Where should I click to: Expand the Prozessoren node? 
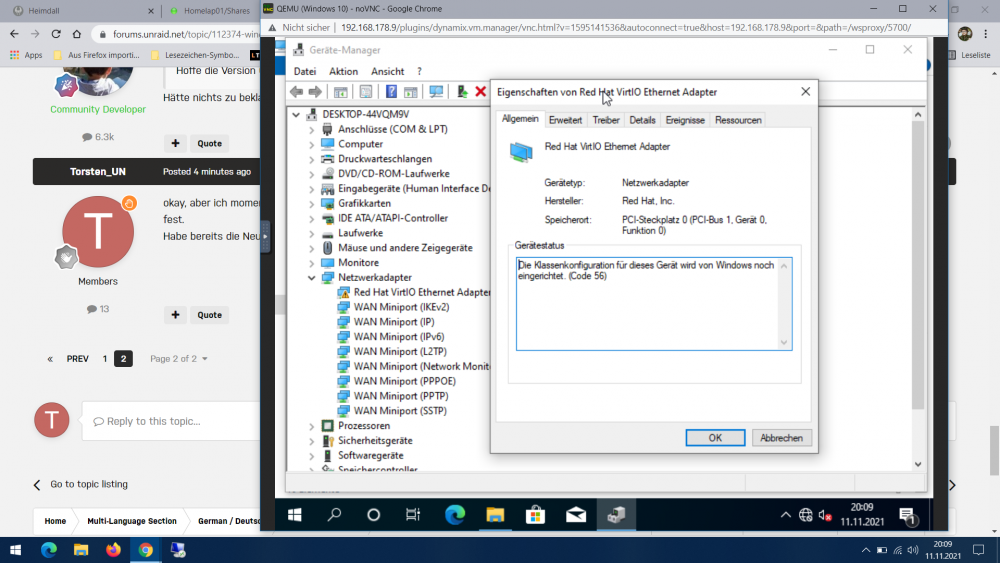click(x=312, y=426)
